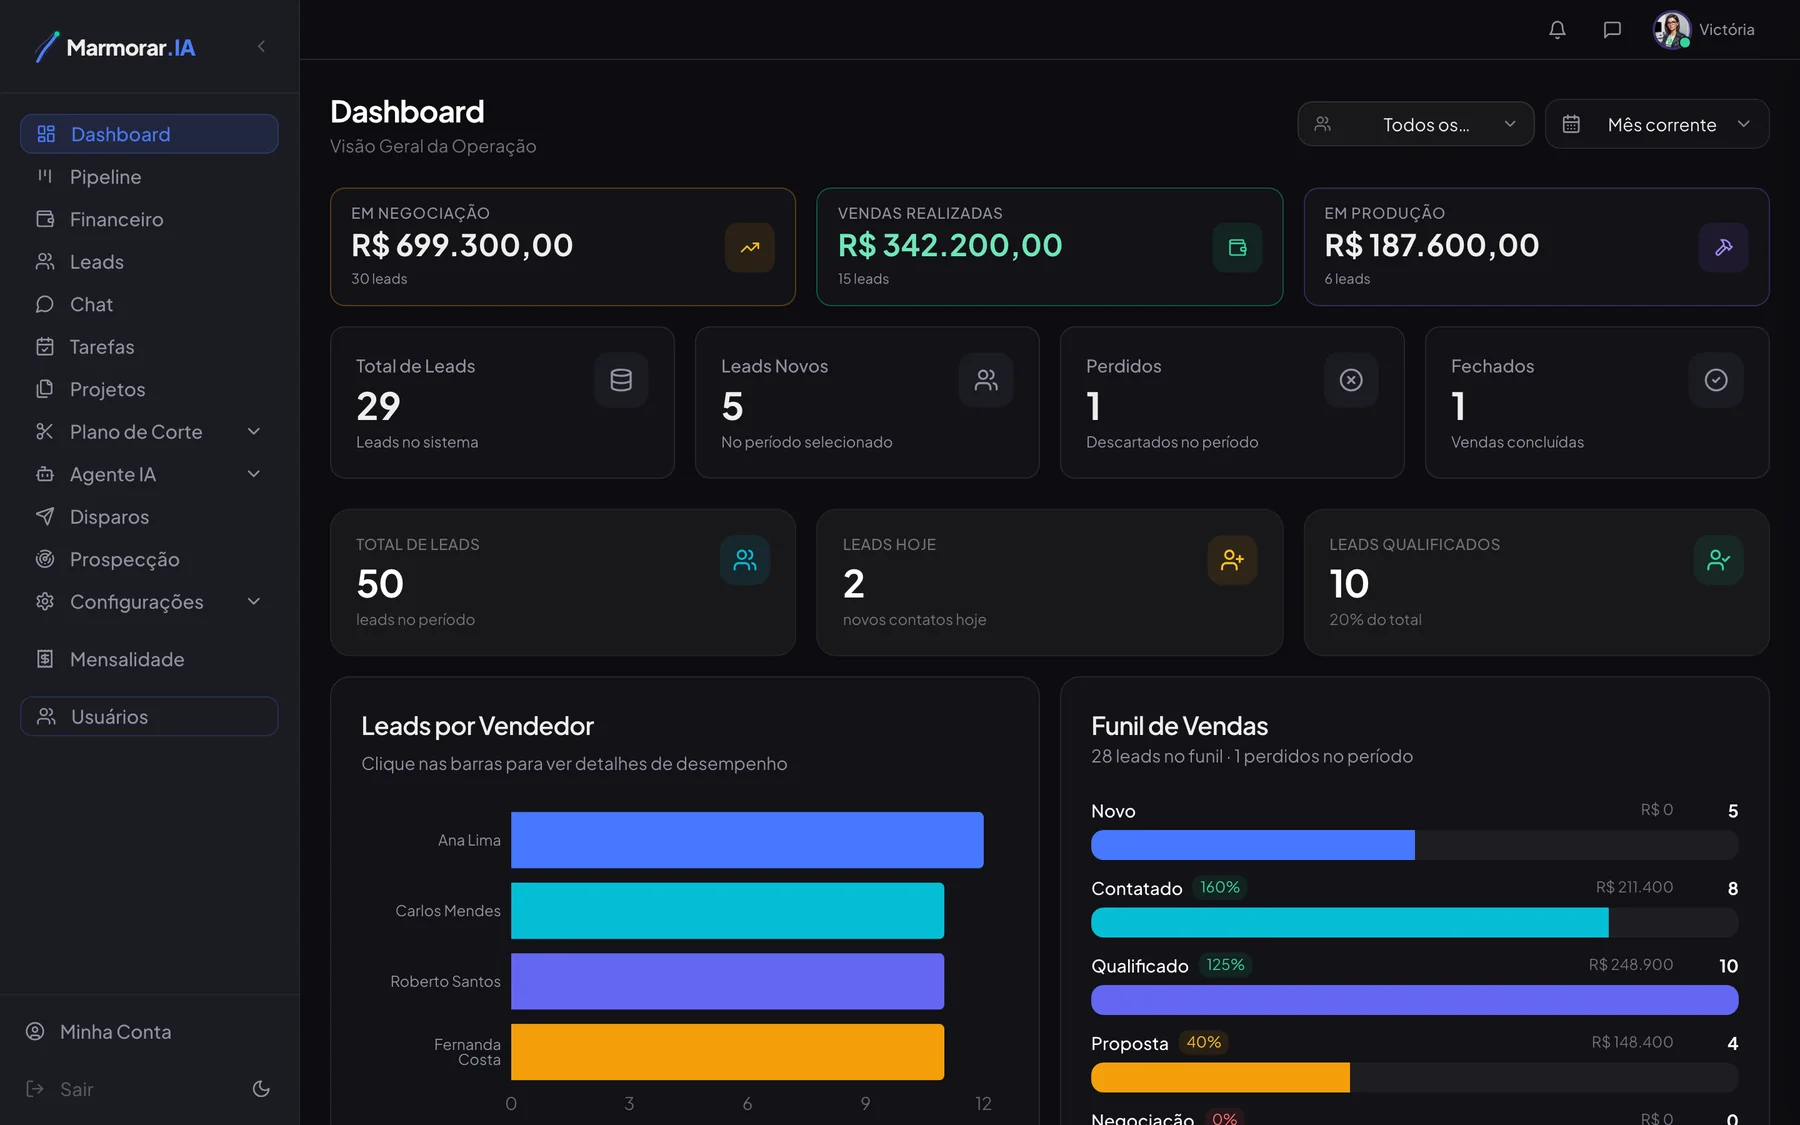The width and height of the screenshot is (1800, 1125).
Task: Click Fernanda Costa's orange bar
Action: (x=727, y=1052)
